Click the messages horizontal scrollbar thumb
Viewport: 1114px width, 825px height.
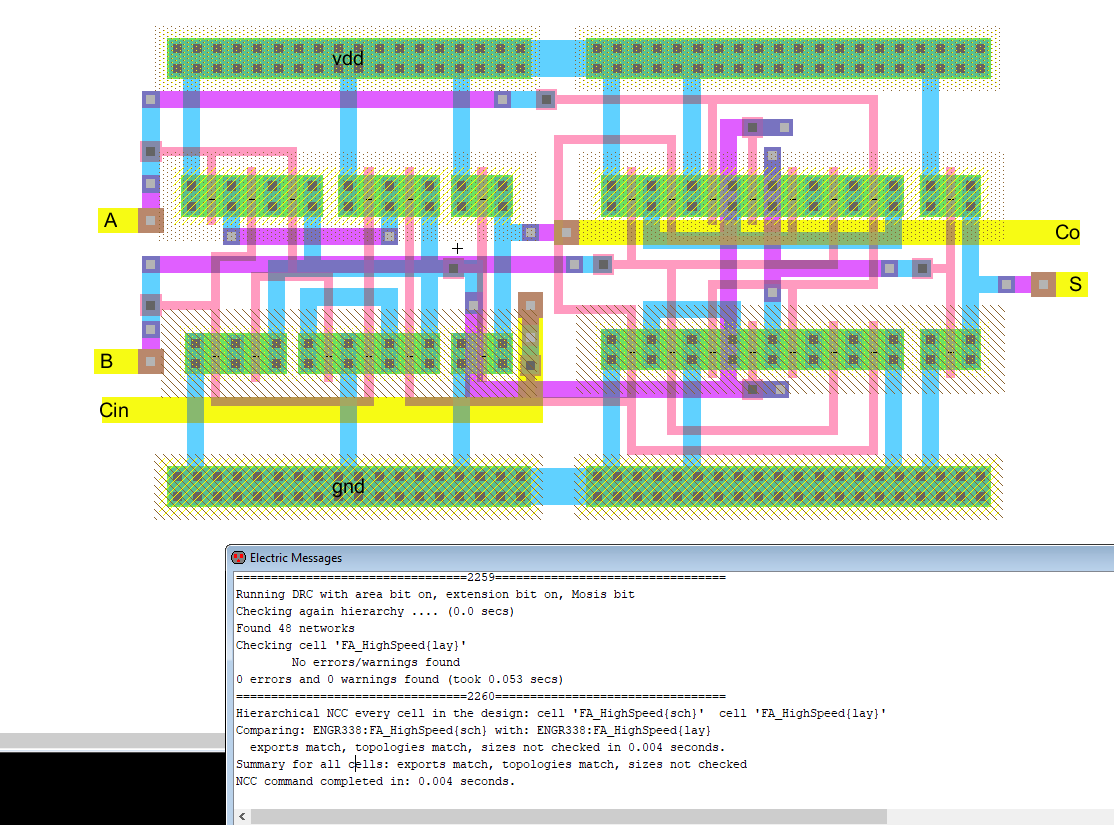(570, 817)
